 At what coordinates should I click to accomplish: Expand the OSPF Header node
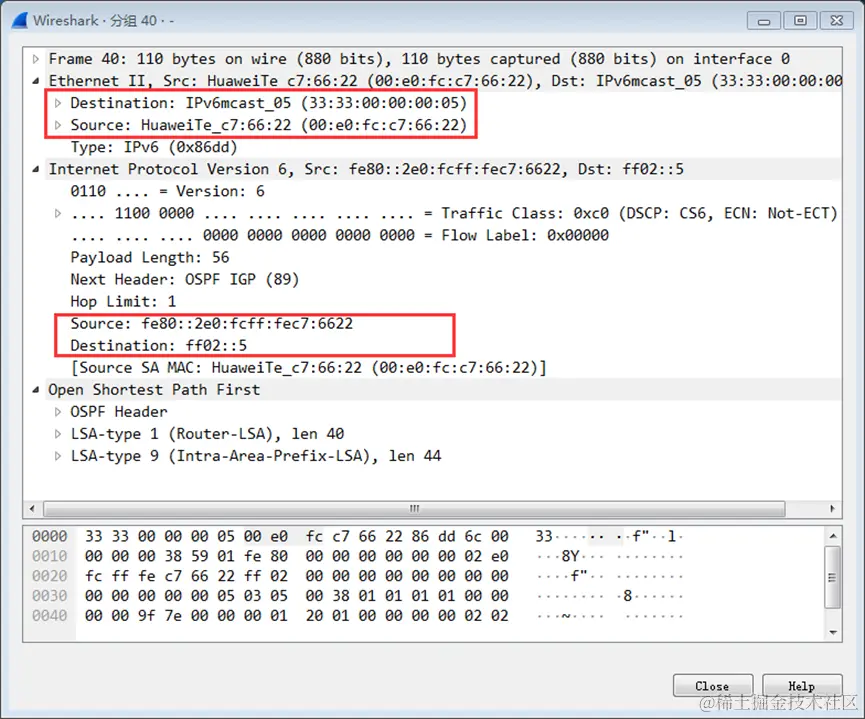click(58, 412)
